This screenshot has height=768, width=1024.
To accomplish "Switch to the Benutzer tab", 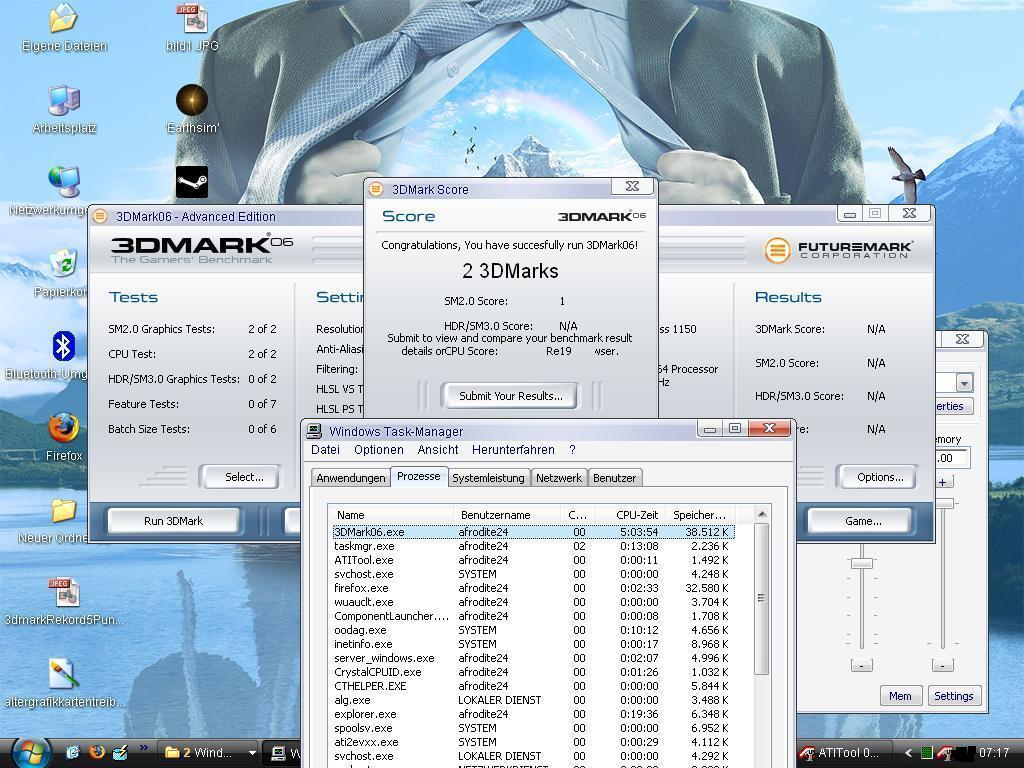I will click(x=615, y=478).
